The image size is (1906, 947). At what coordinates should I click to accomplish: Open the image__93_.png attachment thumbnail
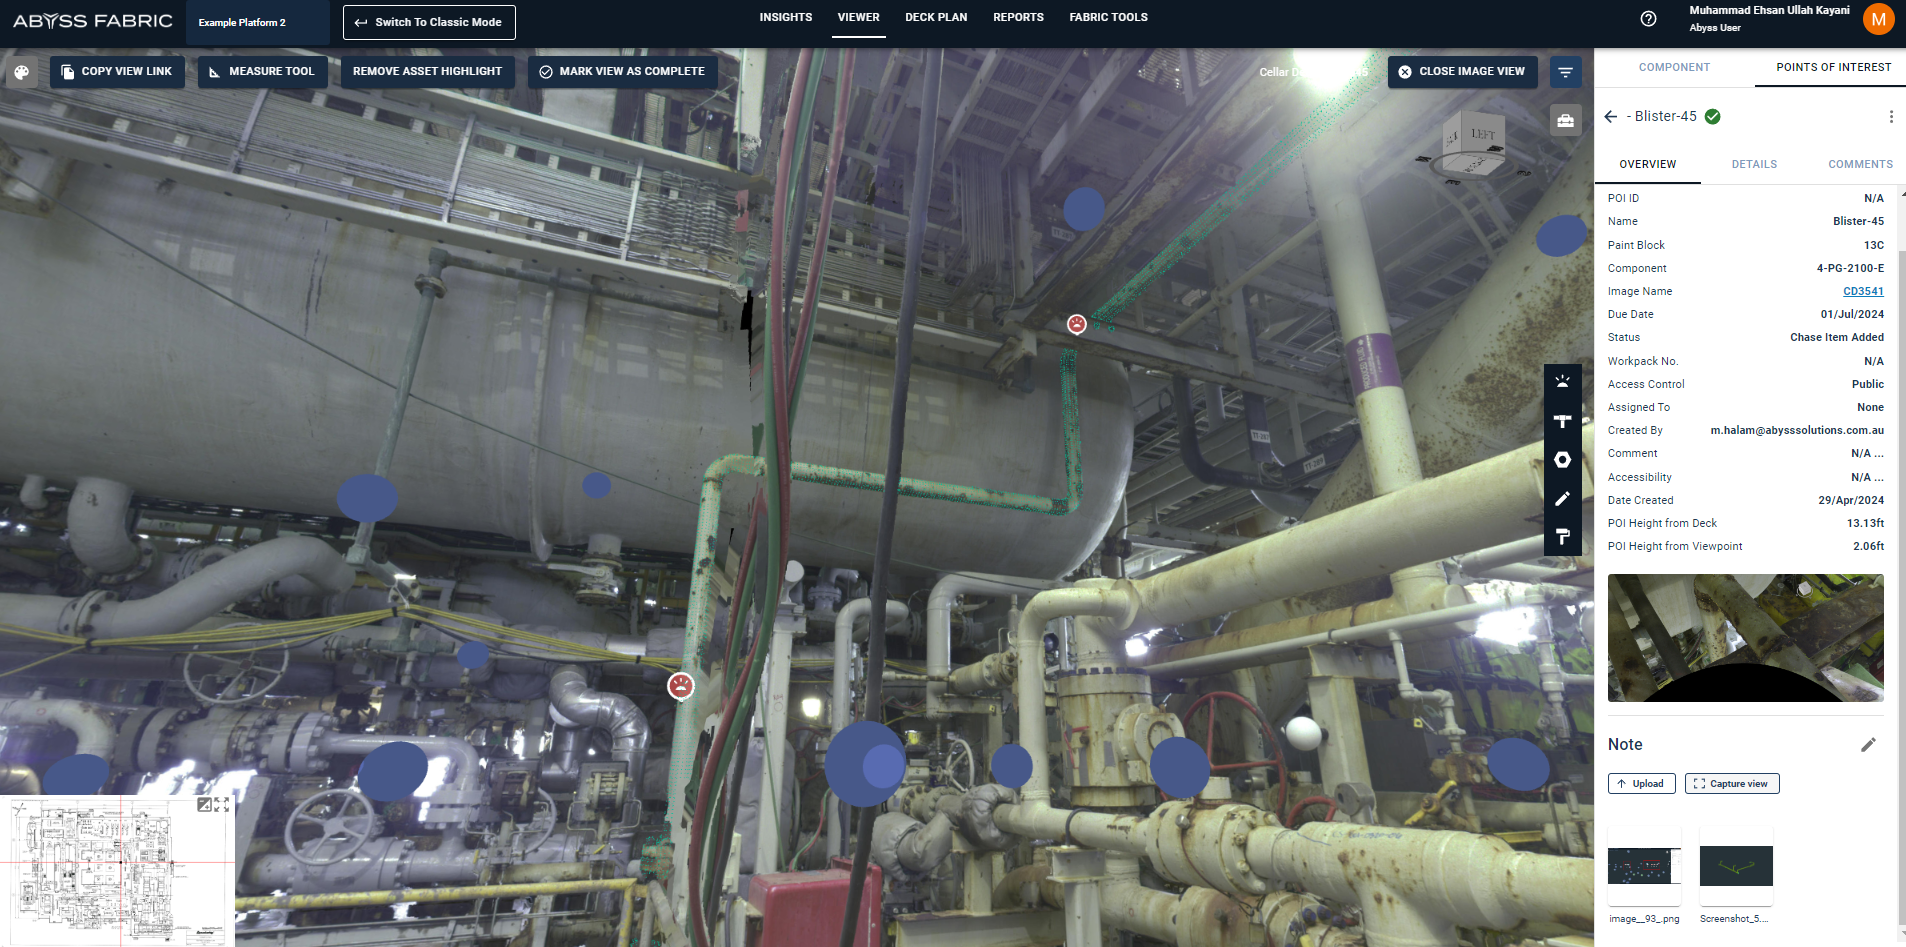(x=1644, y=866)
